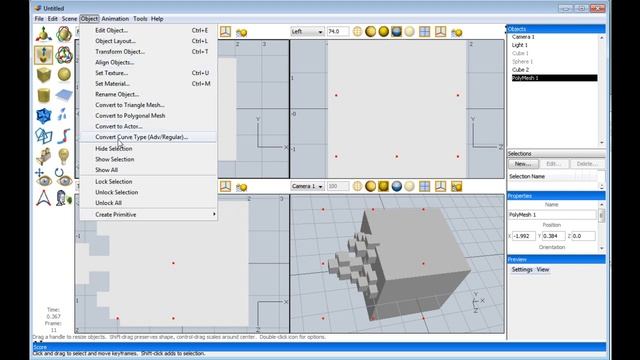The image size is (640, 360).
Task: Click the robot figure tool icon
Action: pos(64,198)
